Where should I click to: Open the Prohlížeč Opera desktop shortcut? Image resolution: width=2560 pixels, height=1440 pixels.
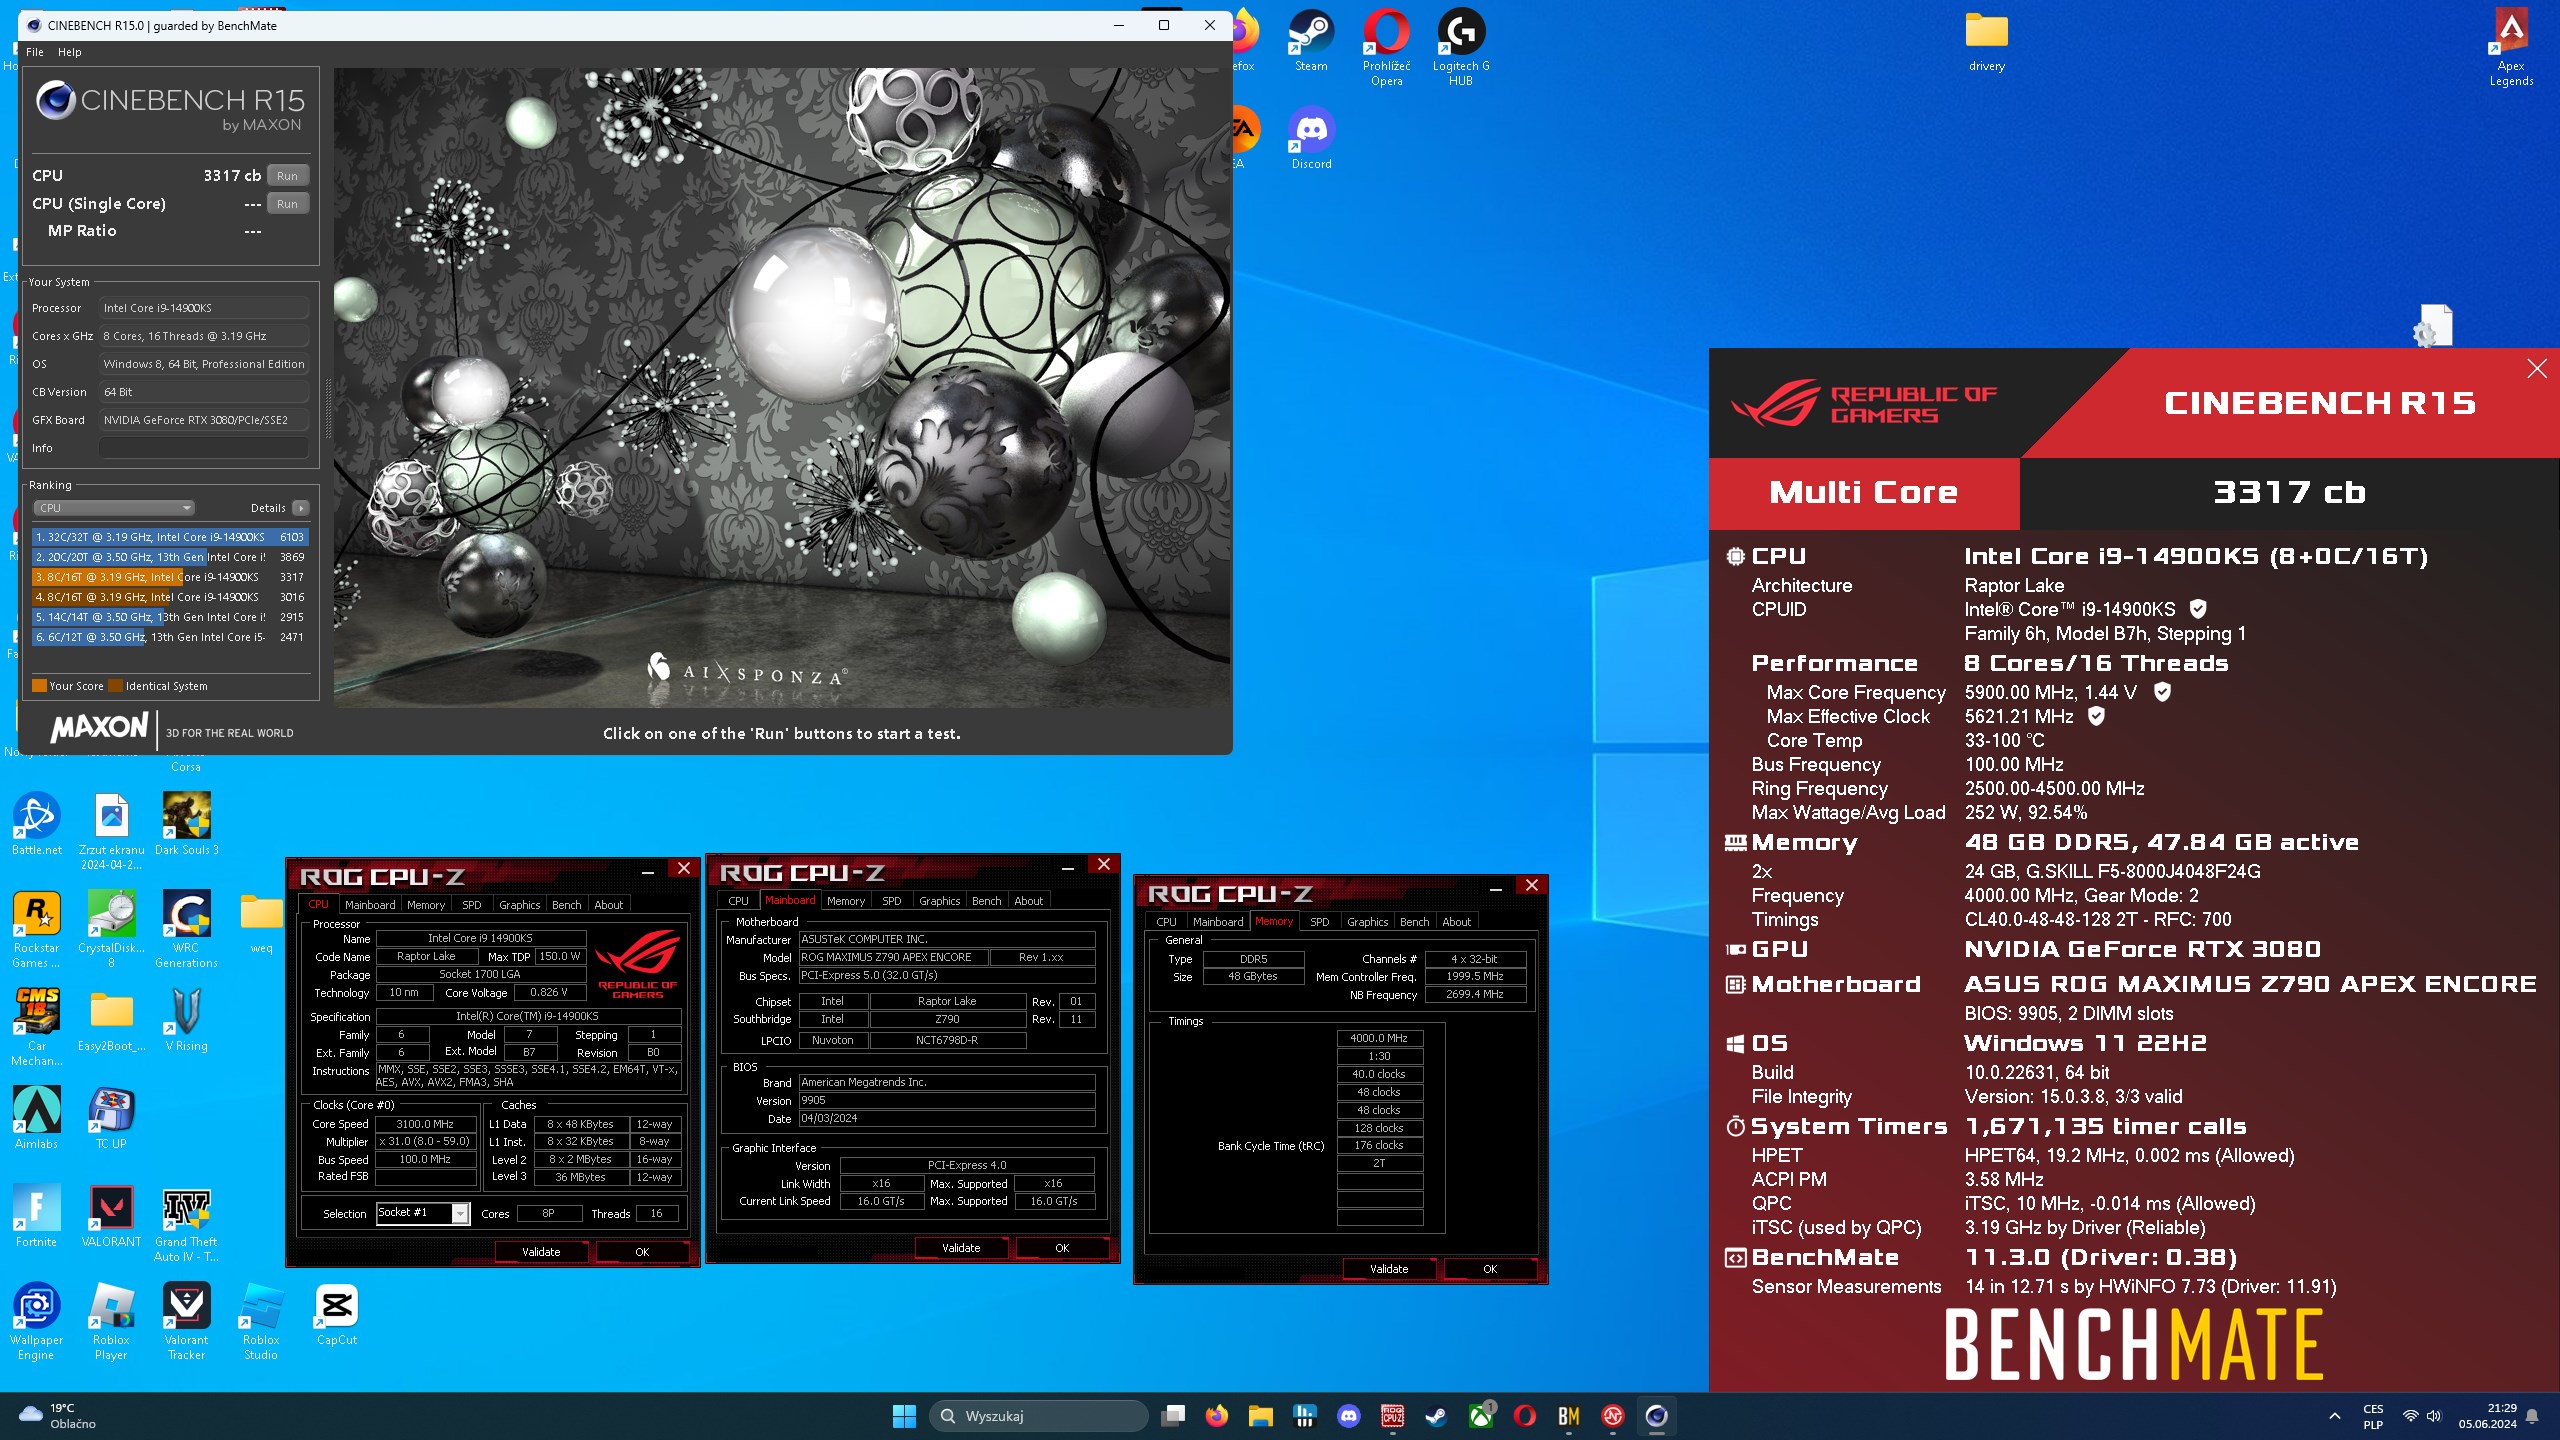[1386, 46]
